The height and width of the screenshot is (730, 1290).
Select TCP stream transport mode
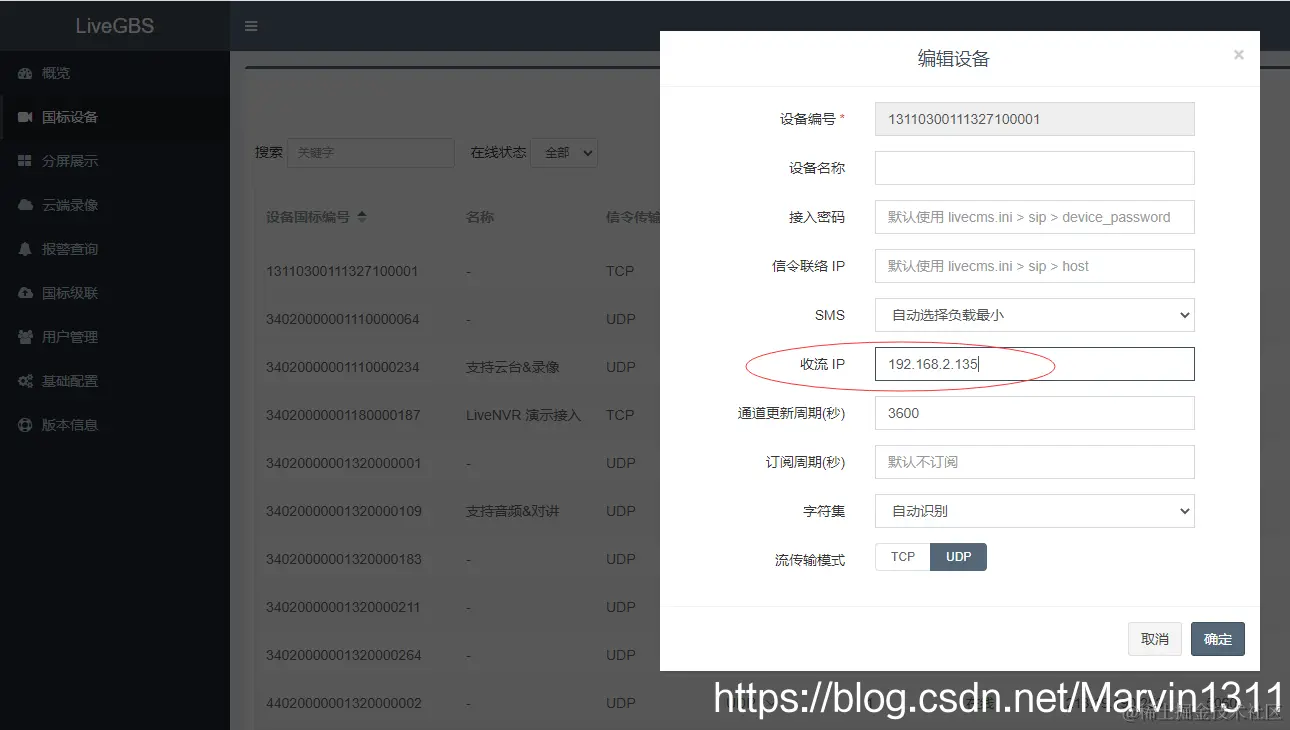[903, 557]
